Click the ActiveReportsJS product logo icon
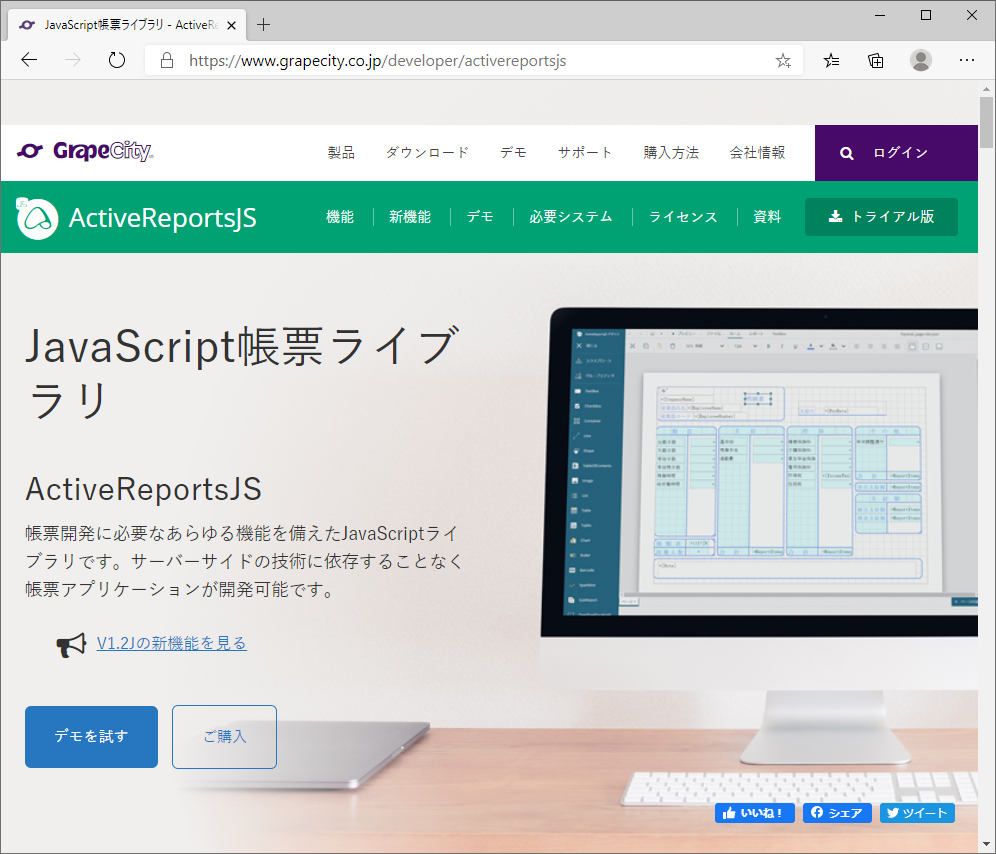 tap(37, 218)
